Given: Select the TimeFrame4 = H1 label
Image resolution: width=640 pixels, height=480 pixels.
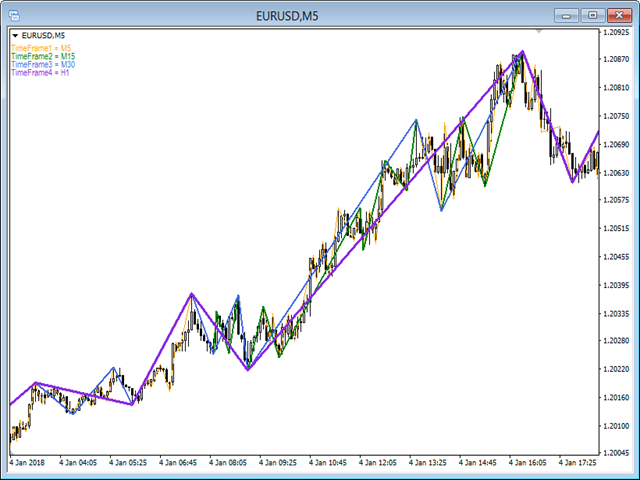Looking at the screenshot, I should point(40,73).
